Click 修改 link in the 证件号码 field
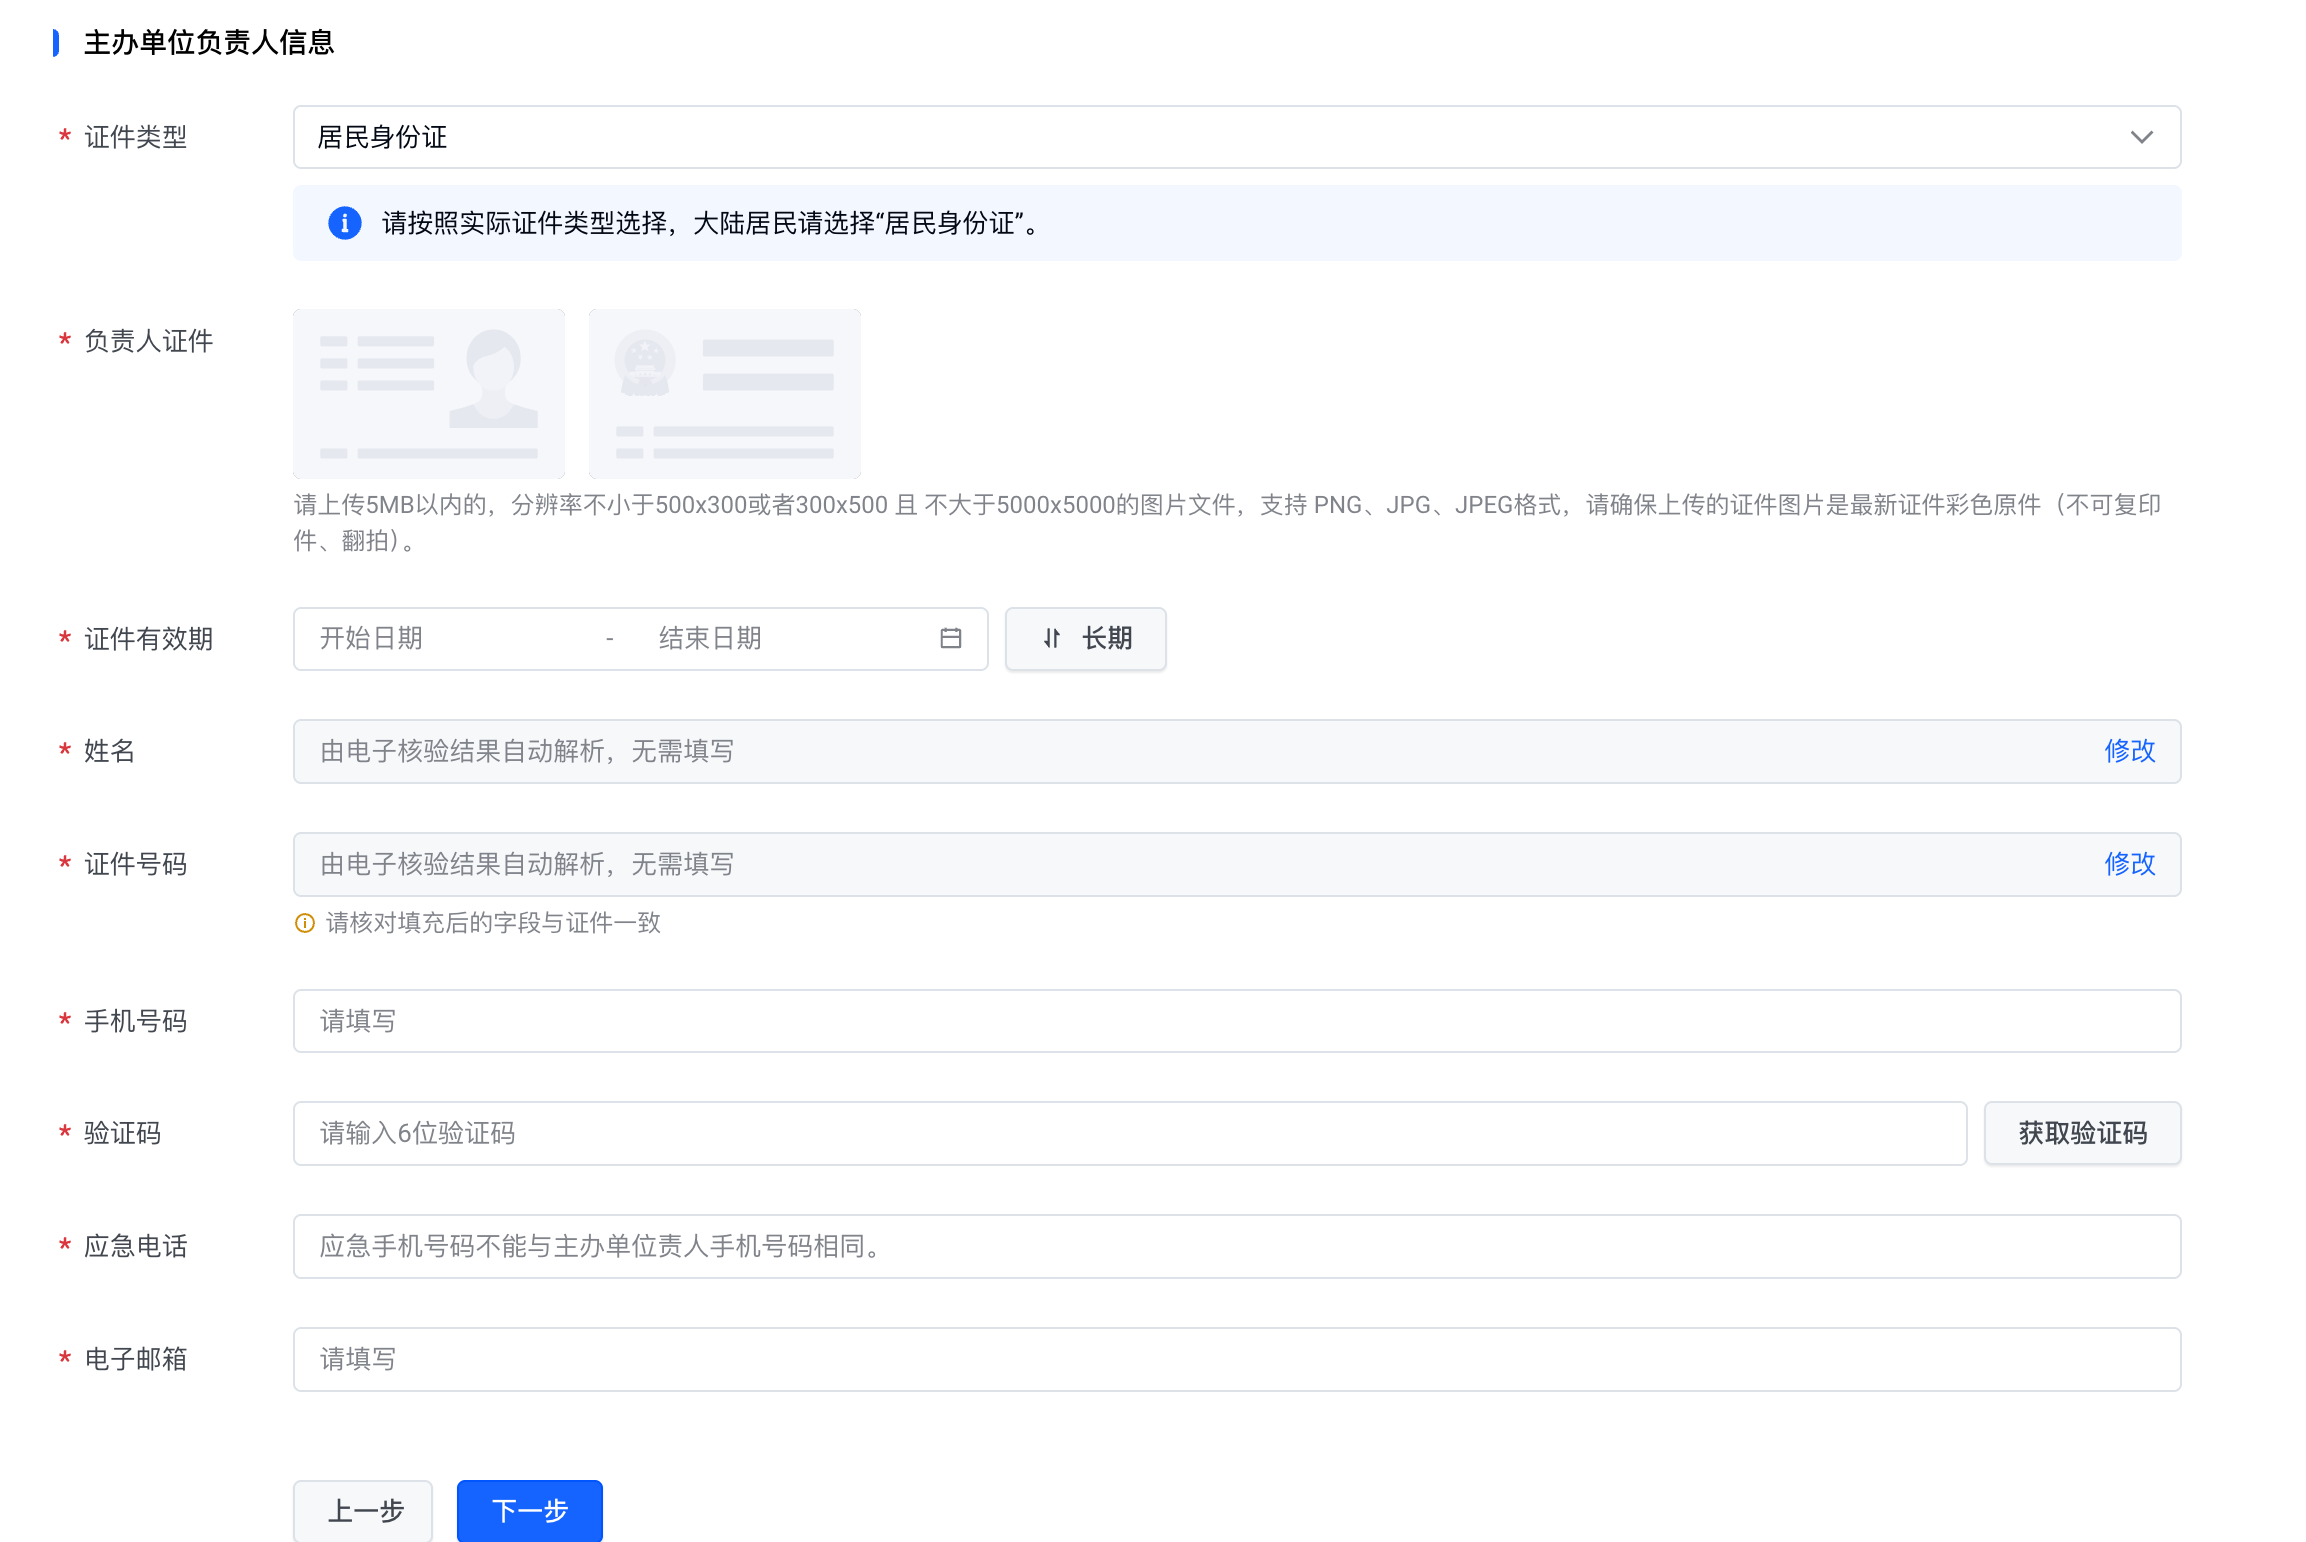This screenshot has height=1542, width=2306. (x=2129, y=864)
